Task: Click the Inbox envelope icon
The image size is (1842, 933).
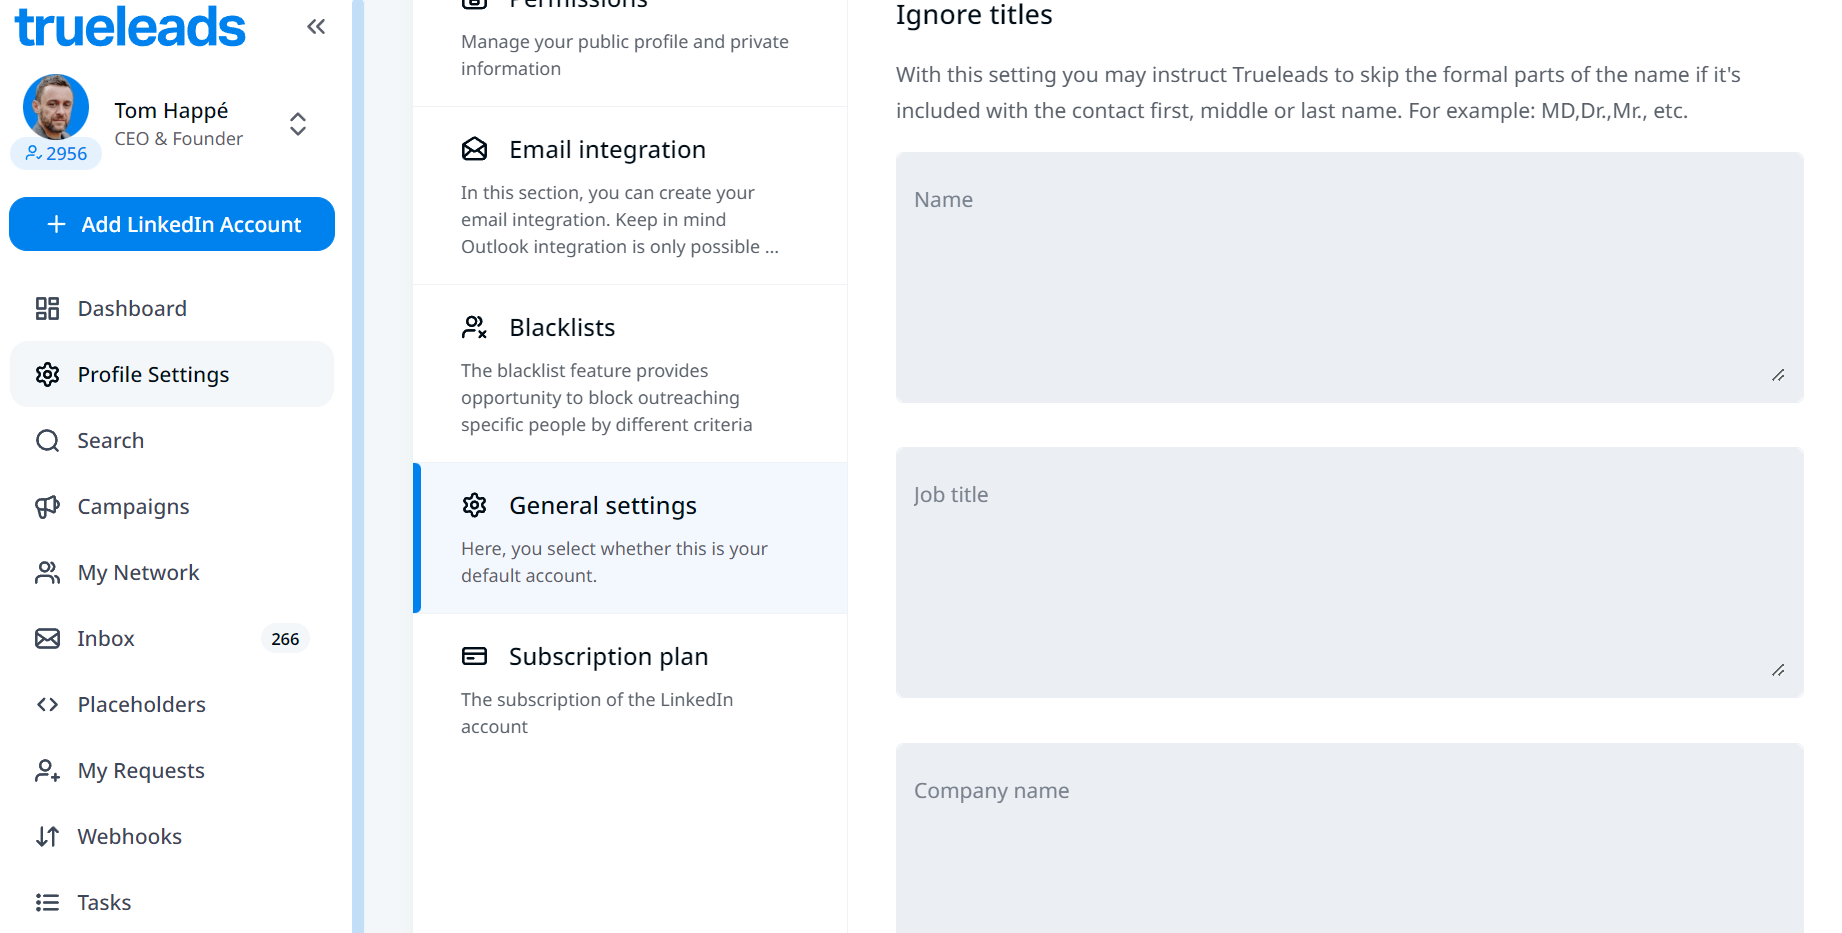Action: click(47, 639)
